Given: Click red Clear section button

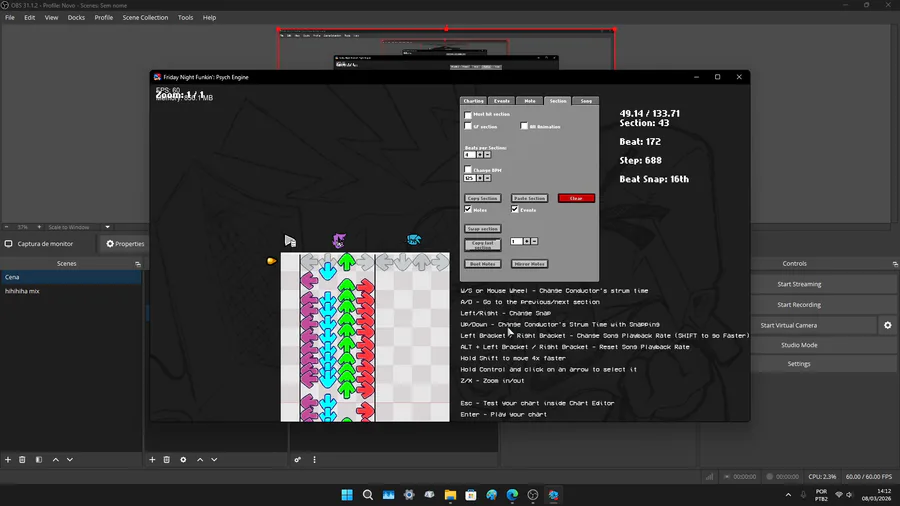Looking at the screenshot, I should 576,198.
